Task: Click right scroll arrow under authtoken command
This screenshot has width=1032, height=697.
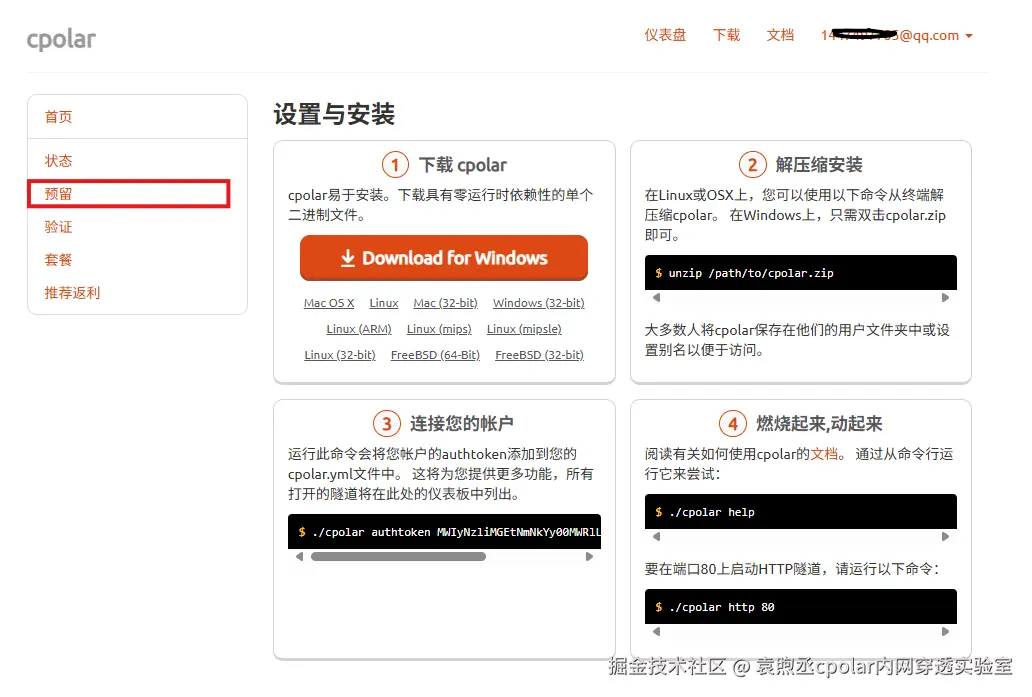Action: (589, 557)
